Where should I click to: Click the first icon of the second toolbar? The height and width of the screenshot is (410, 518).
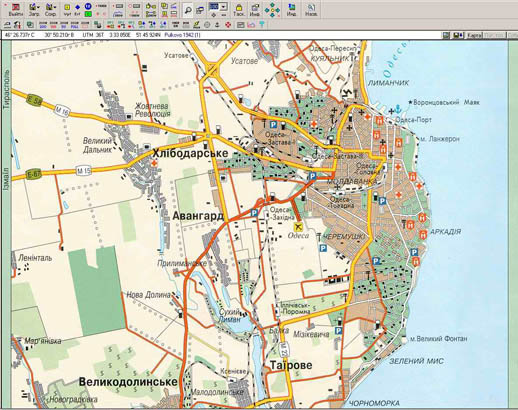(7, 25)
